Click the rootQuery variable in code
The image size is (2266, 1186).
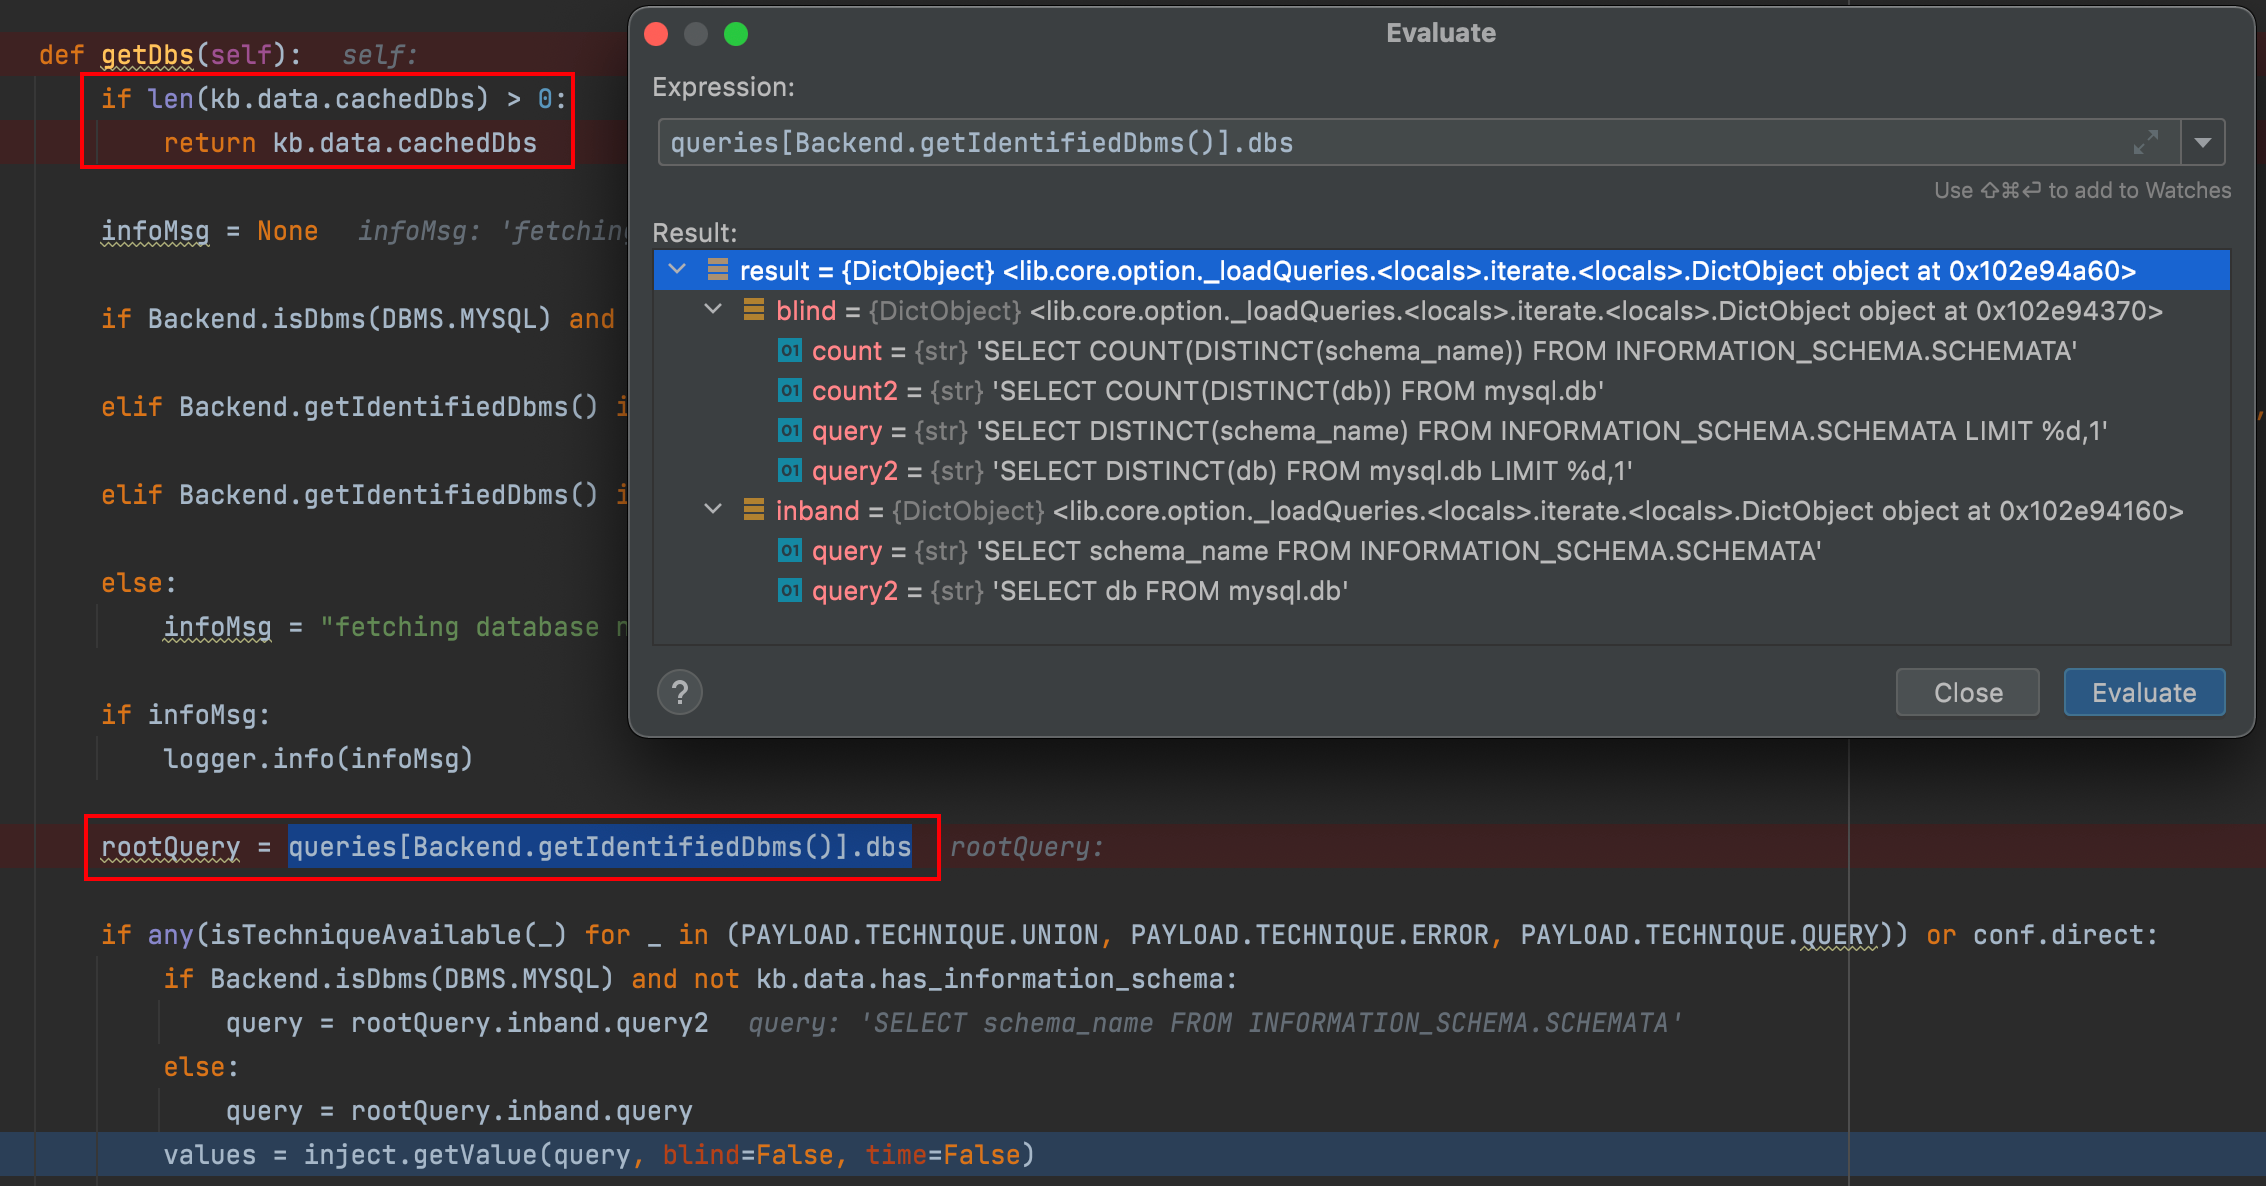click(x=170, y=847)
